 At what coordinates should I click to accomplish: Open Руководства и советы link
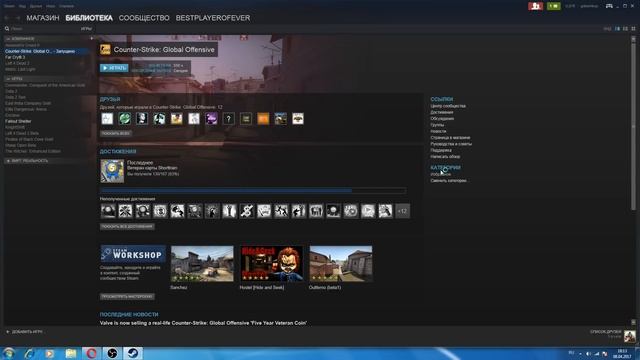(451, 144)
